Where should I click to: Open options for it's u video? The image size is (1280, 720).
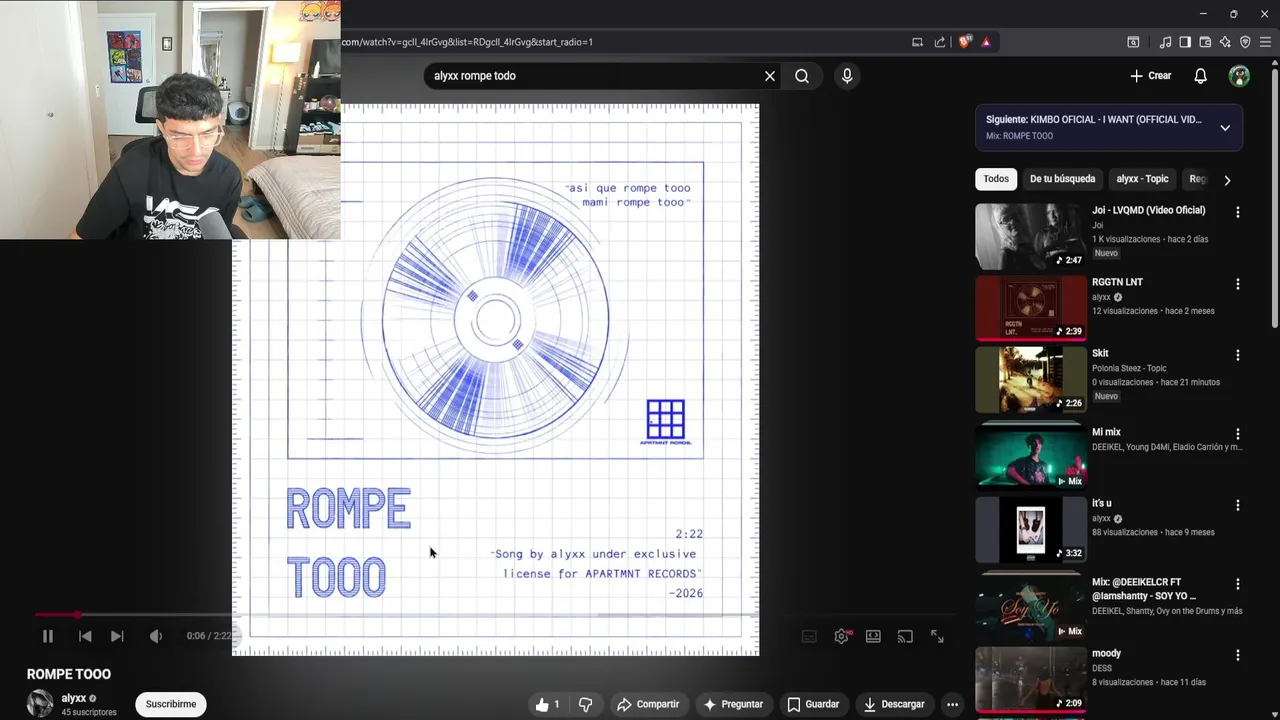1238,505
